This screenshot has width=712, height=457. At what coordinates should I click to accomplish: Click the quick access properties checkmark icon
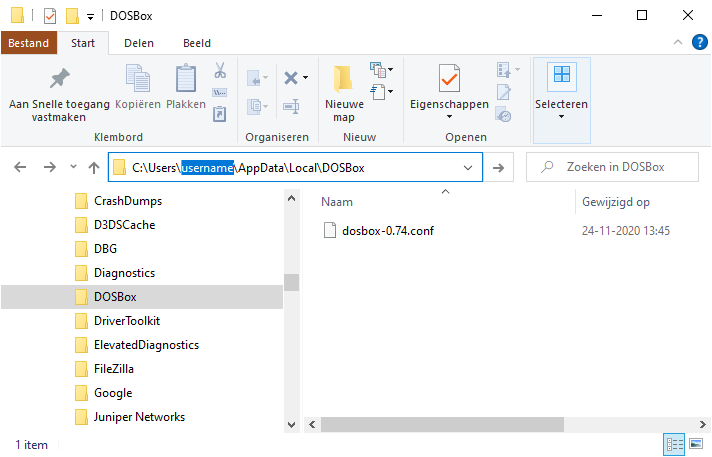[49, 16]
